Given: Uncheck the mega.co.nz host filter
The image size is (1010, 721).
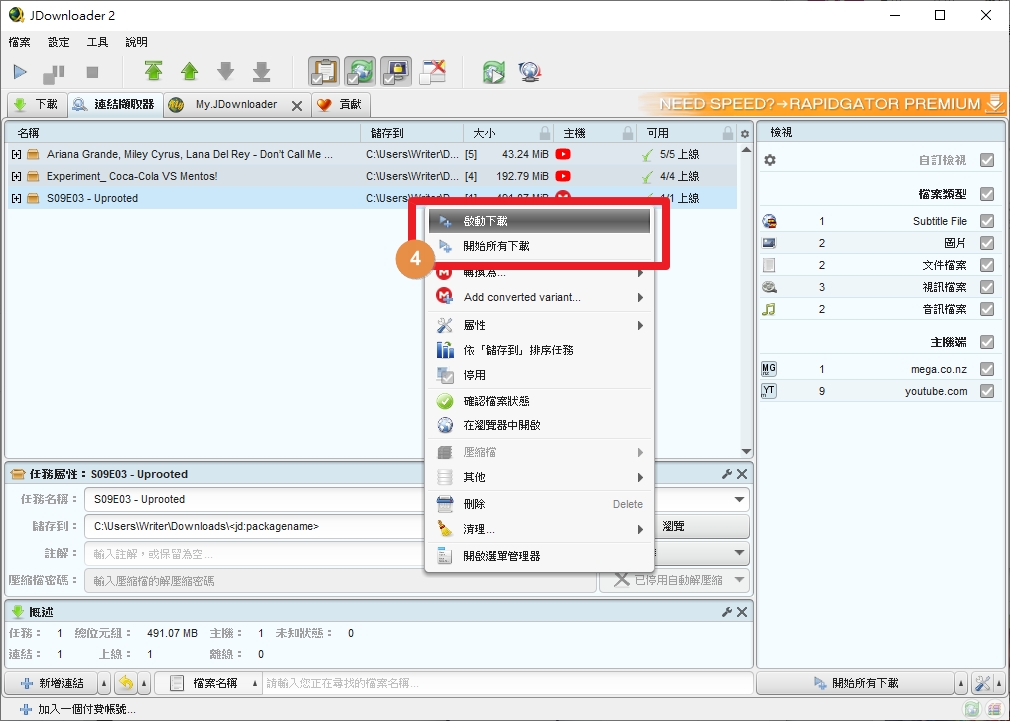Looking at the screenshot, I should (987, 369).
